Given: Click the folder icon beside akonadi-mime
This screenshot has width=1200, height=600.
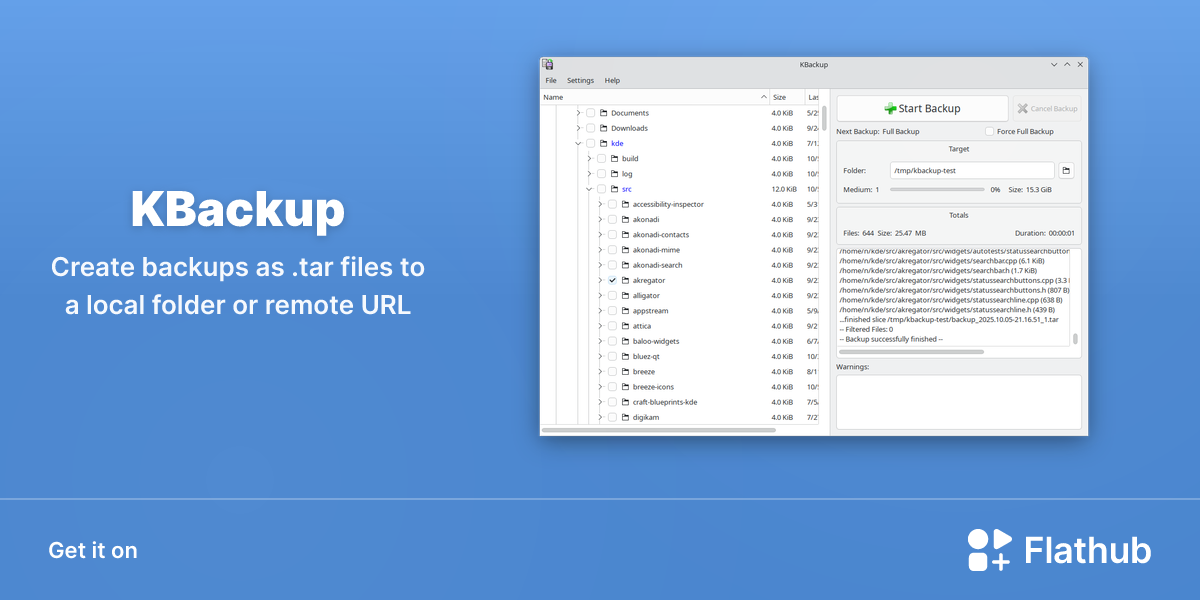Looking at the screenshot, I should click(x=625, y=250).
